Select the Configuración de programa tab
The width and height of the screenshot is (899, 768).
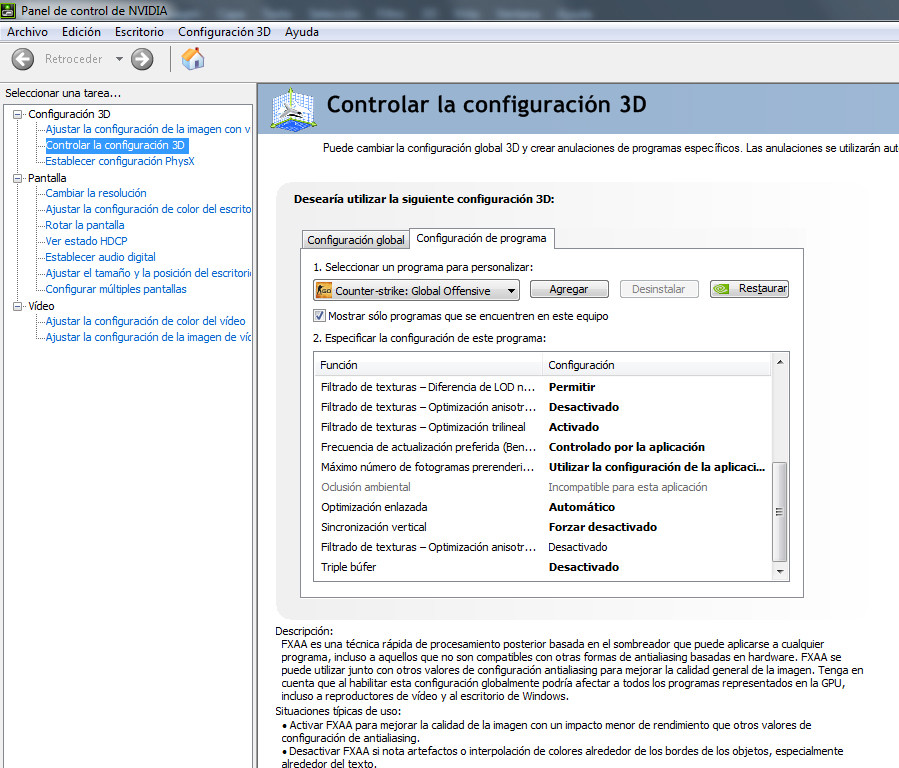click(x=482, y=238)
